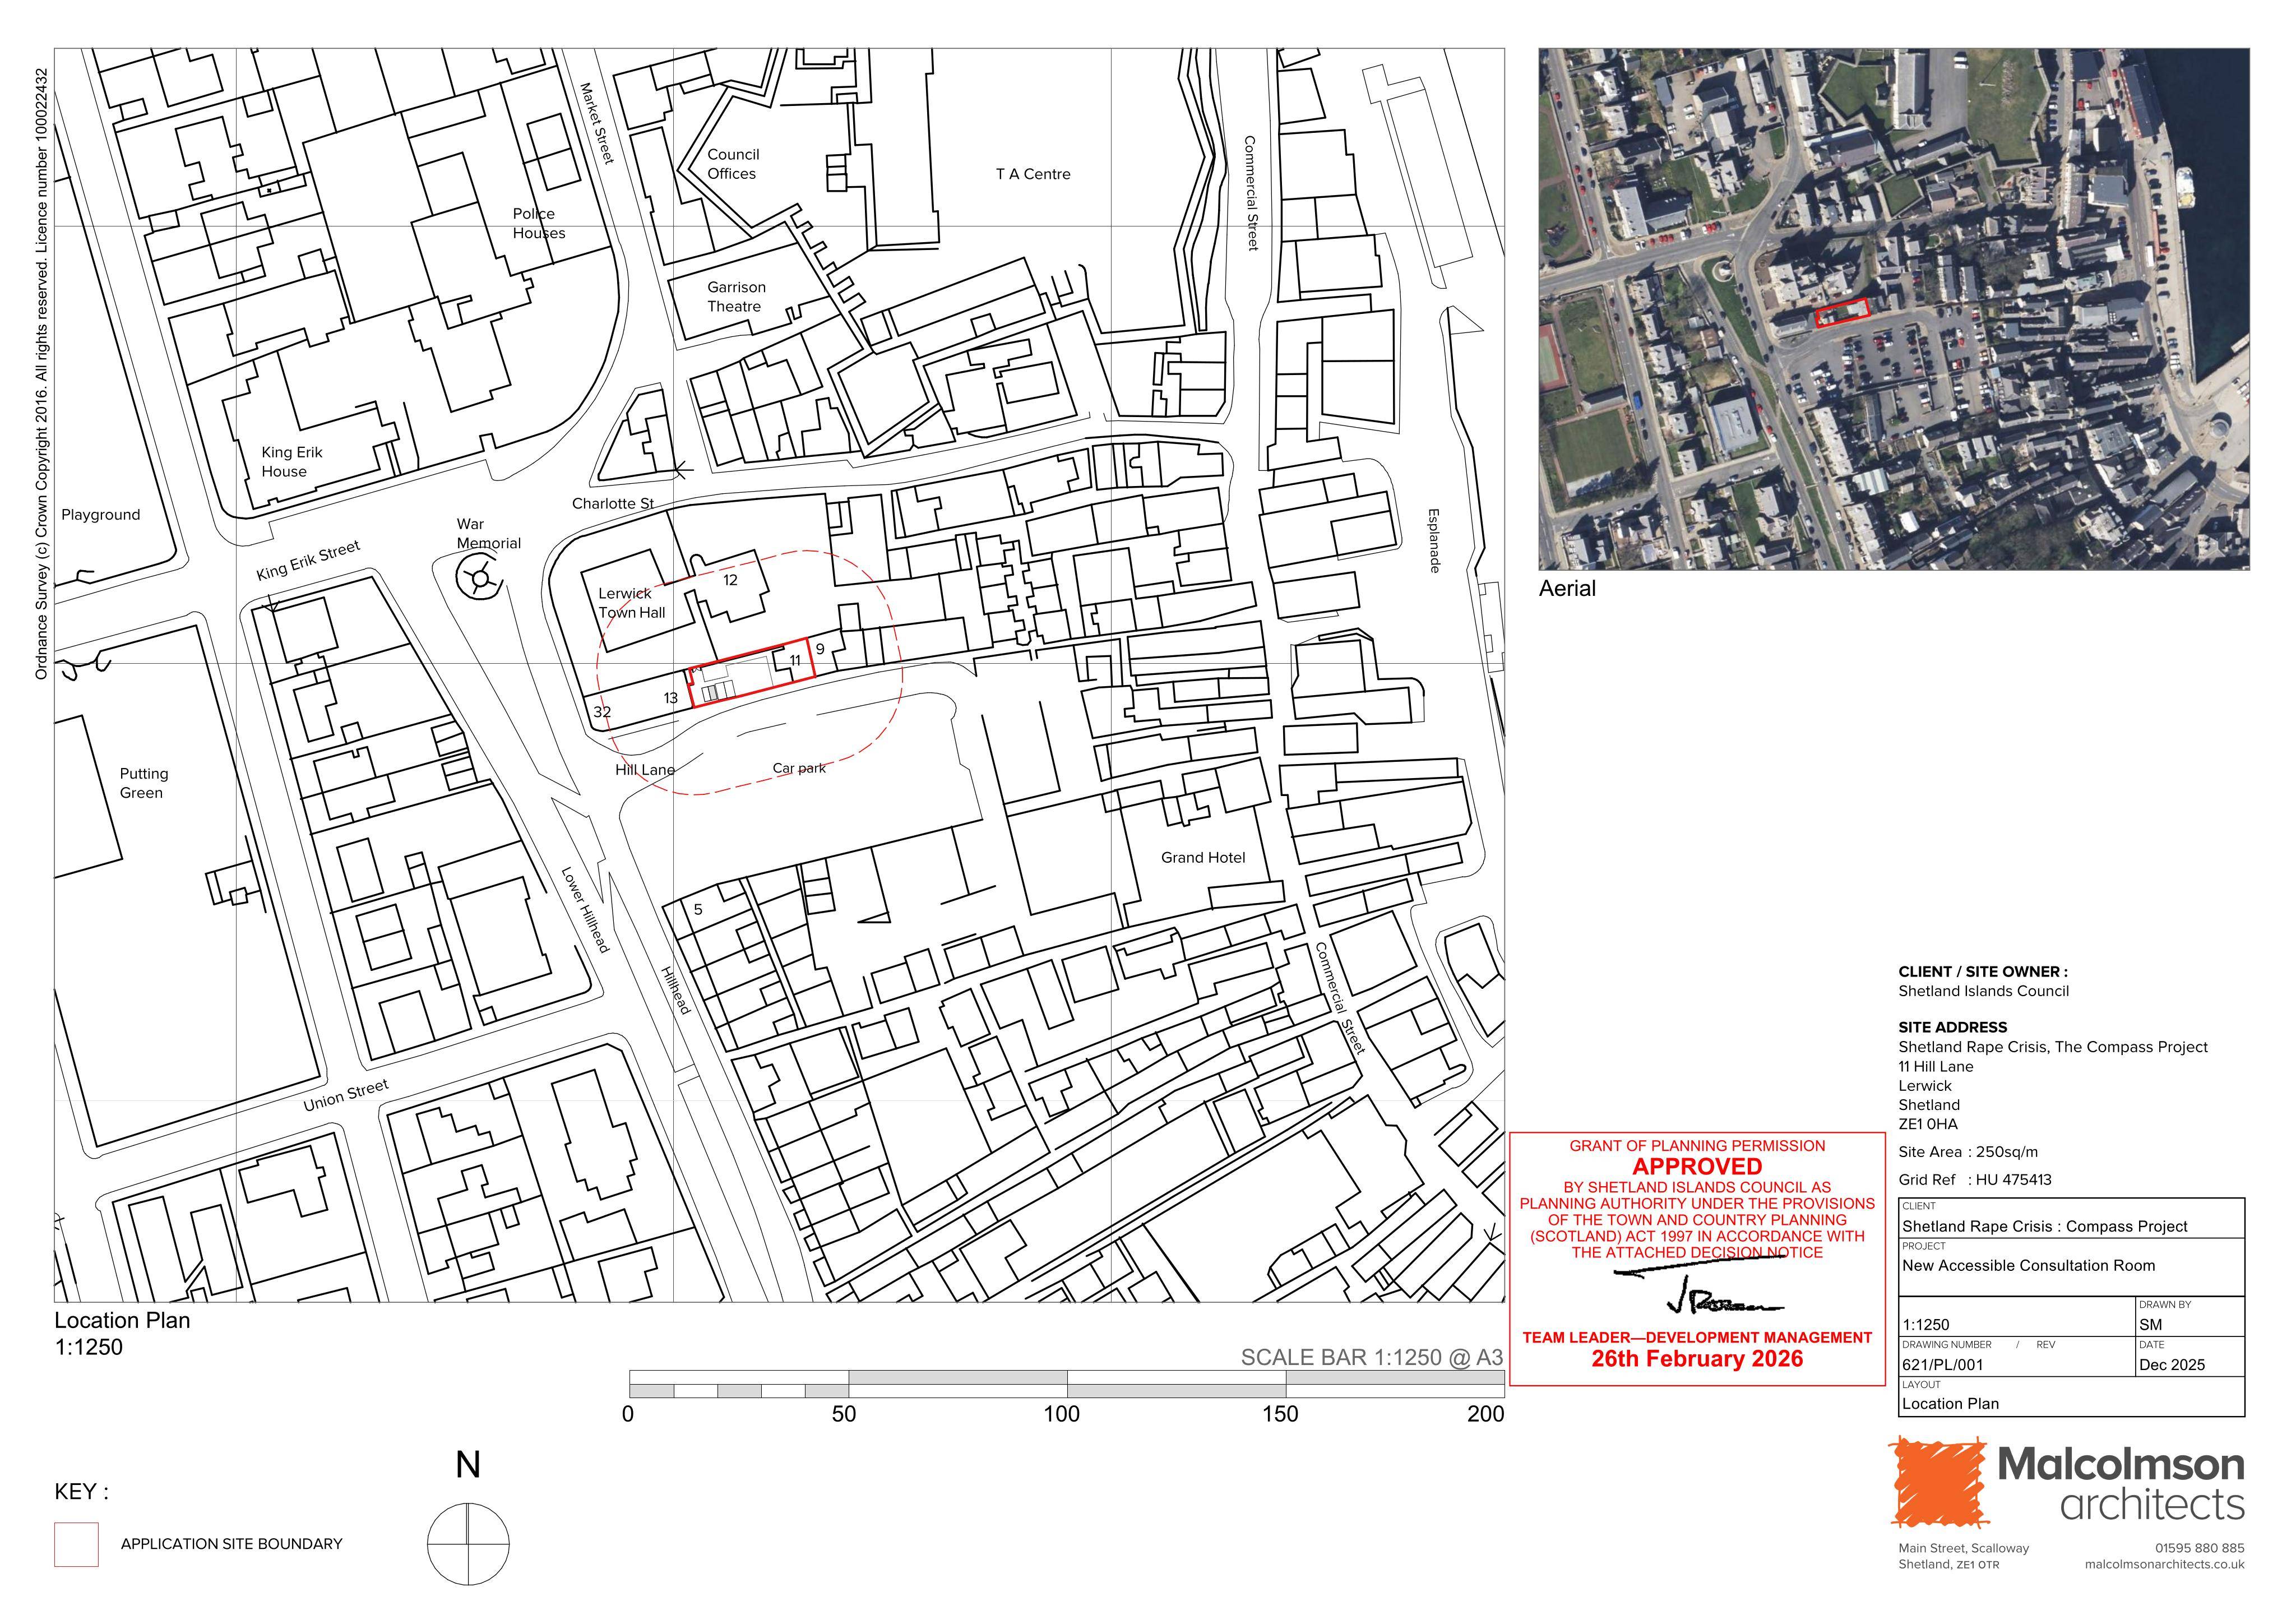The height and width of the screenshot is (1624, 2296).
Task: Select the 'Putting Green' label
Action: coord(144,783)
